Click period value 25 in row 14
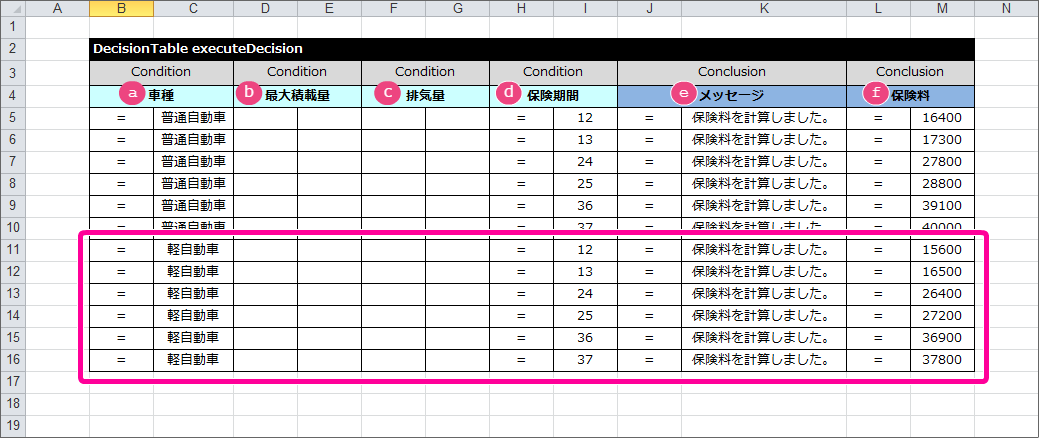This screenshot has width=1039, height=438. (585, 315)
